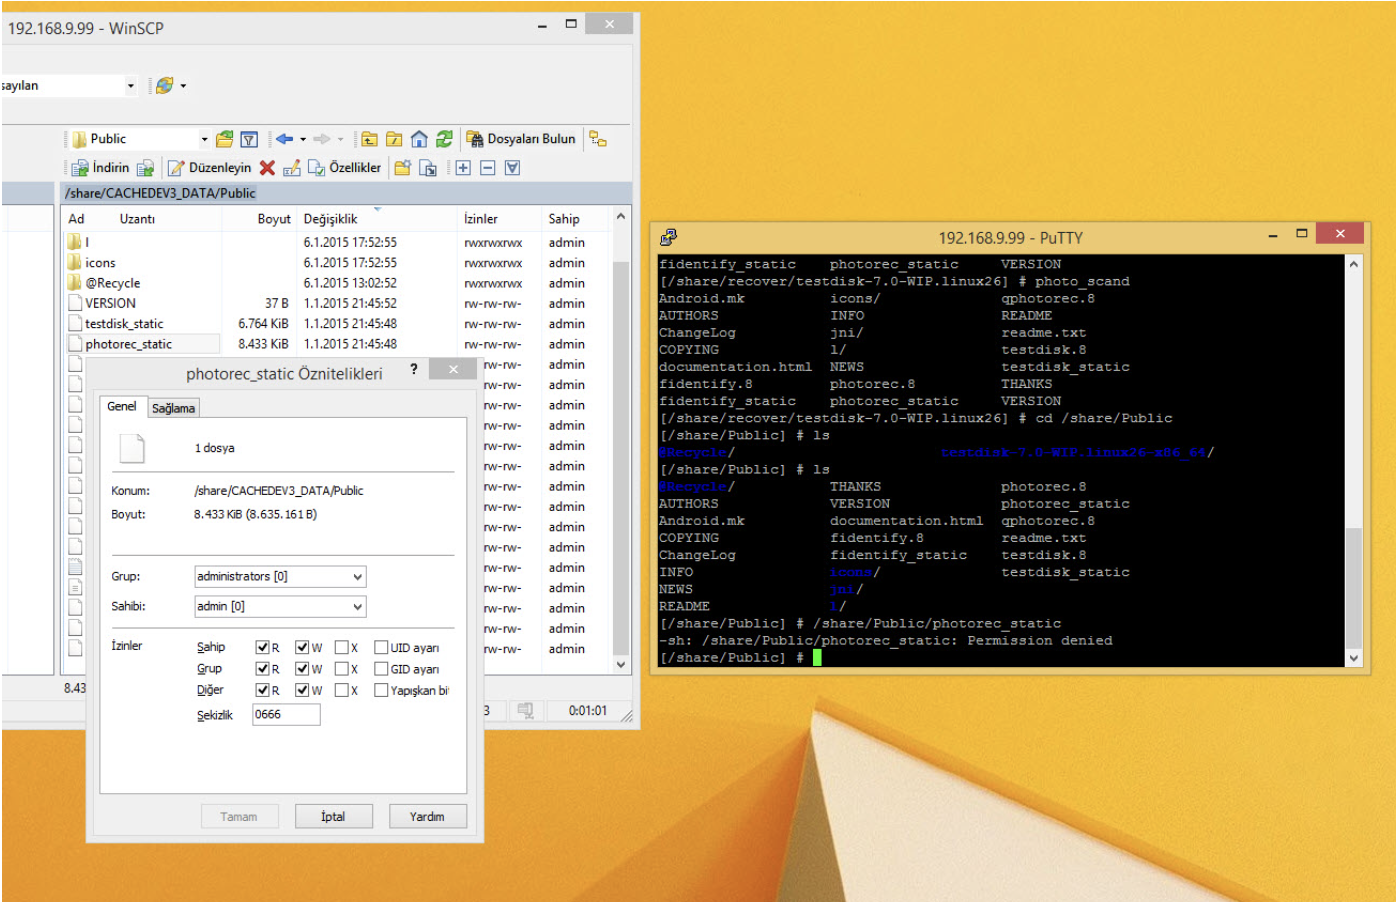Refresh the remote directory listing
Screen dimensions: 1396x902
pyautogui.click(x=444, y=139)
